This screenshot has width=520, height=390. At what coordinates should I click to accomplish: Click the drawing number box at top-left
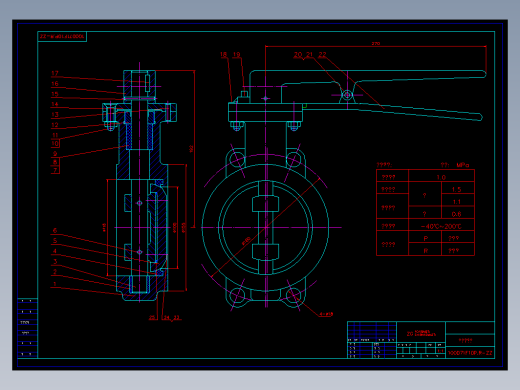point(62,36)
